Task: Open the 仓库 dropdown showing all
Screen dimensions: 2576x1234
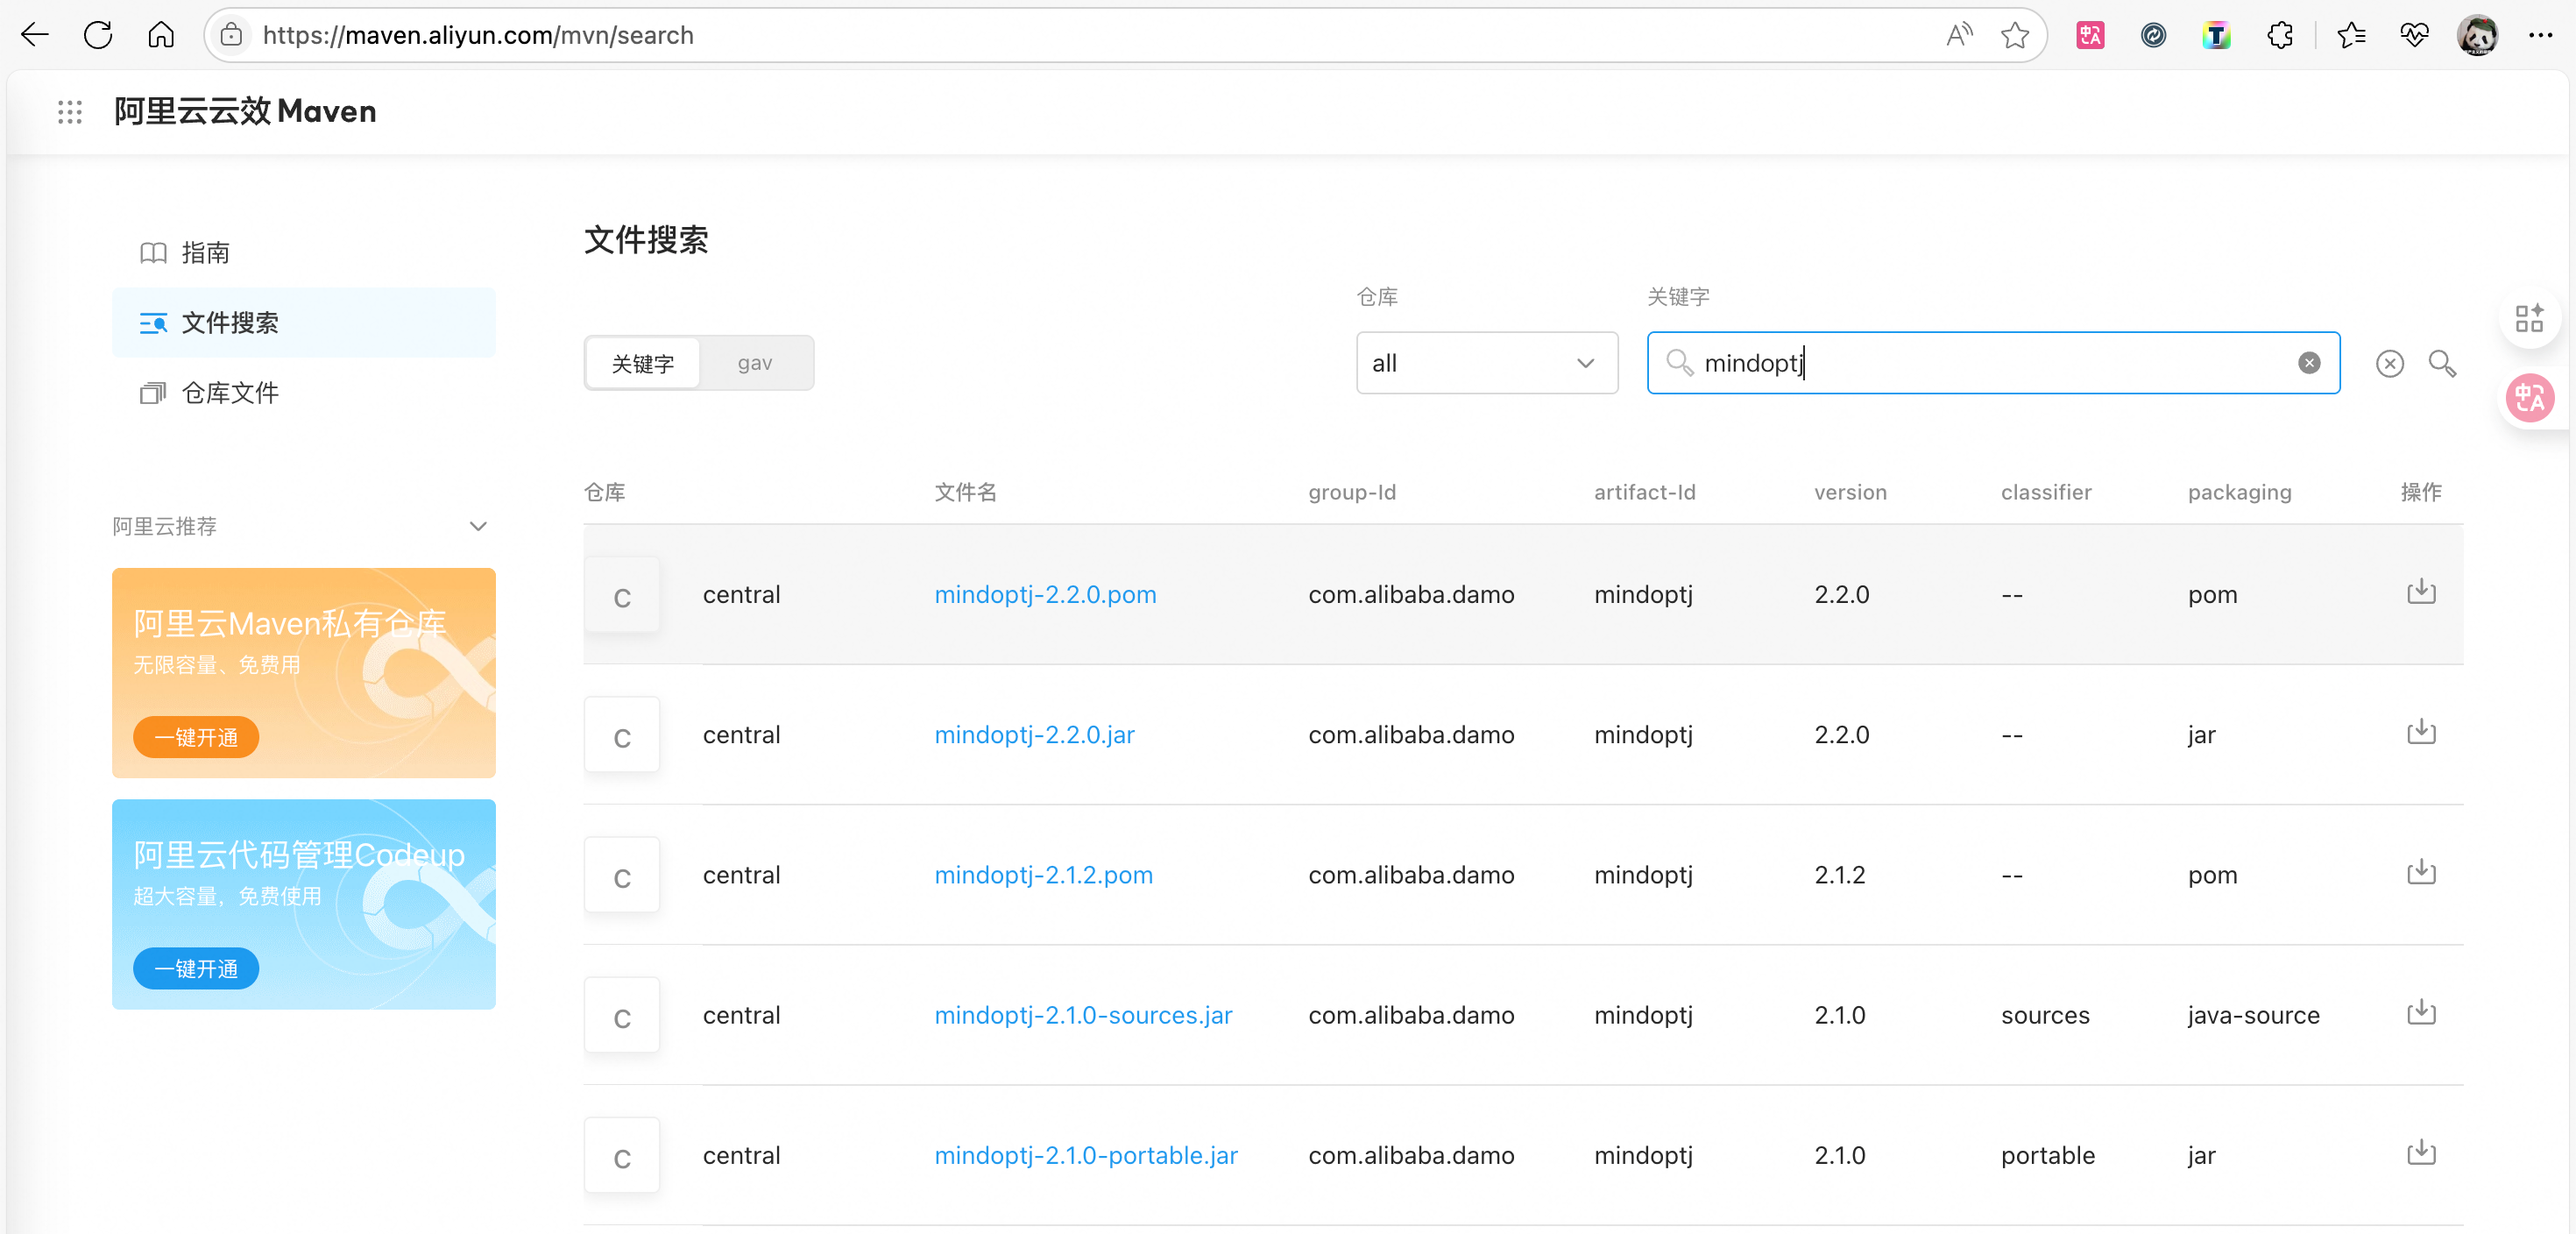Action: point(1487,363)
